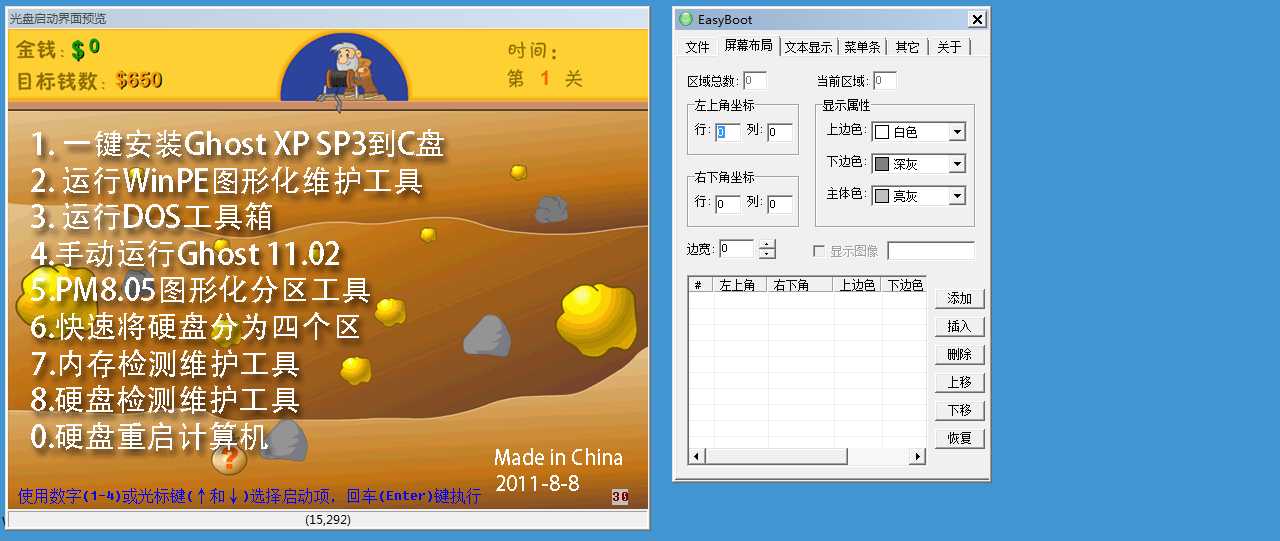1280x541 pixels.
Task: Click the region list horizontal scrollbar right arrow
Action: 917,456
